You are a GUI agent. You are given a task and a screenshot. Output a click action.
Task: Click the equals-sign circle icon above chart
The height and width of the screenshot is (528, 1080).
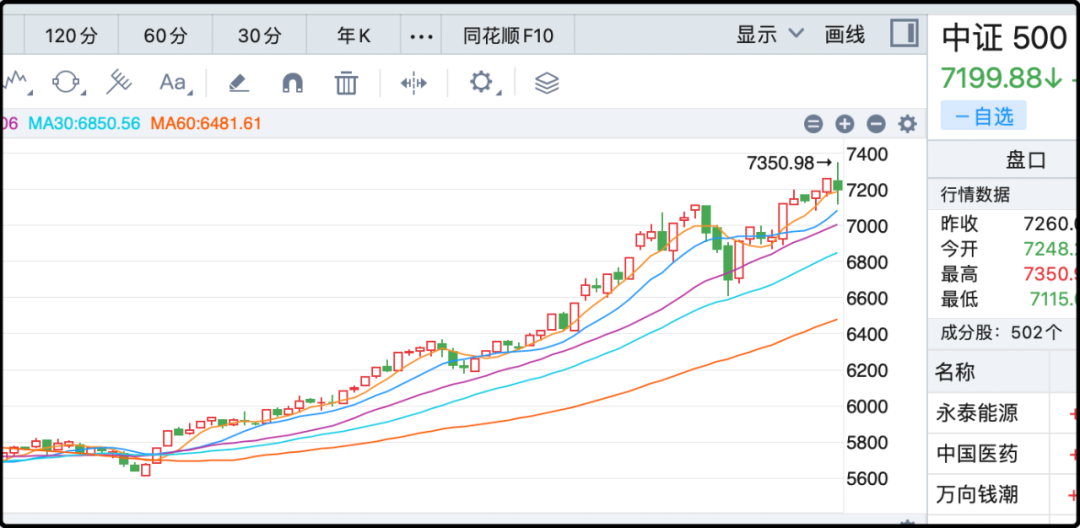pyautogui.click(x=813, y=124)
